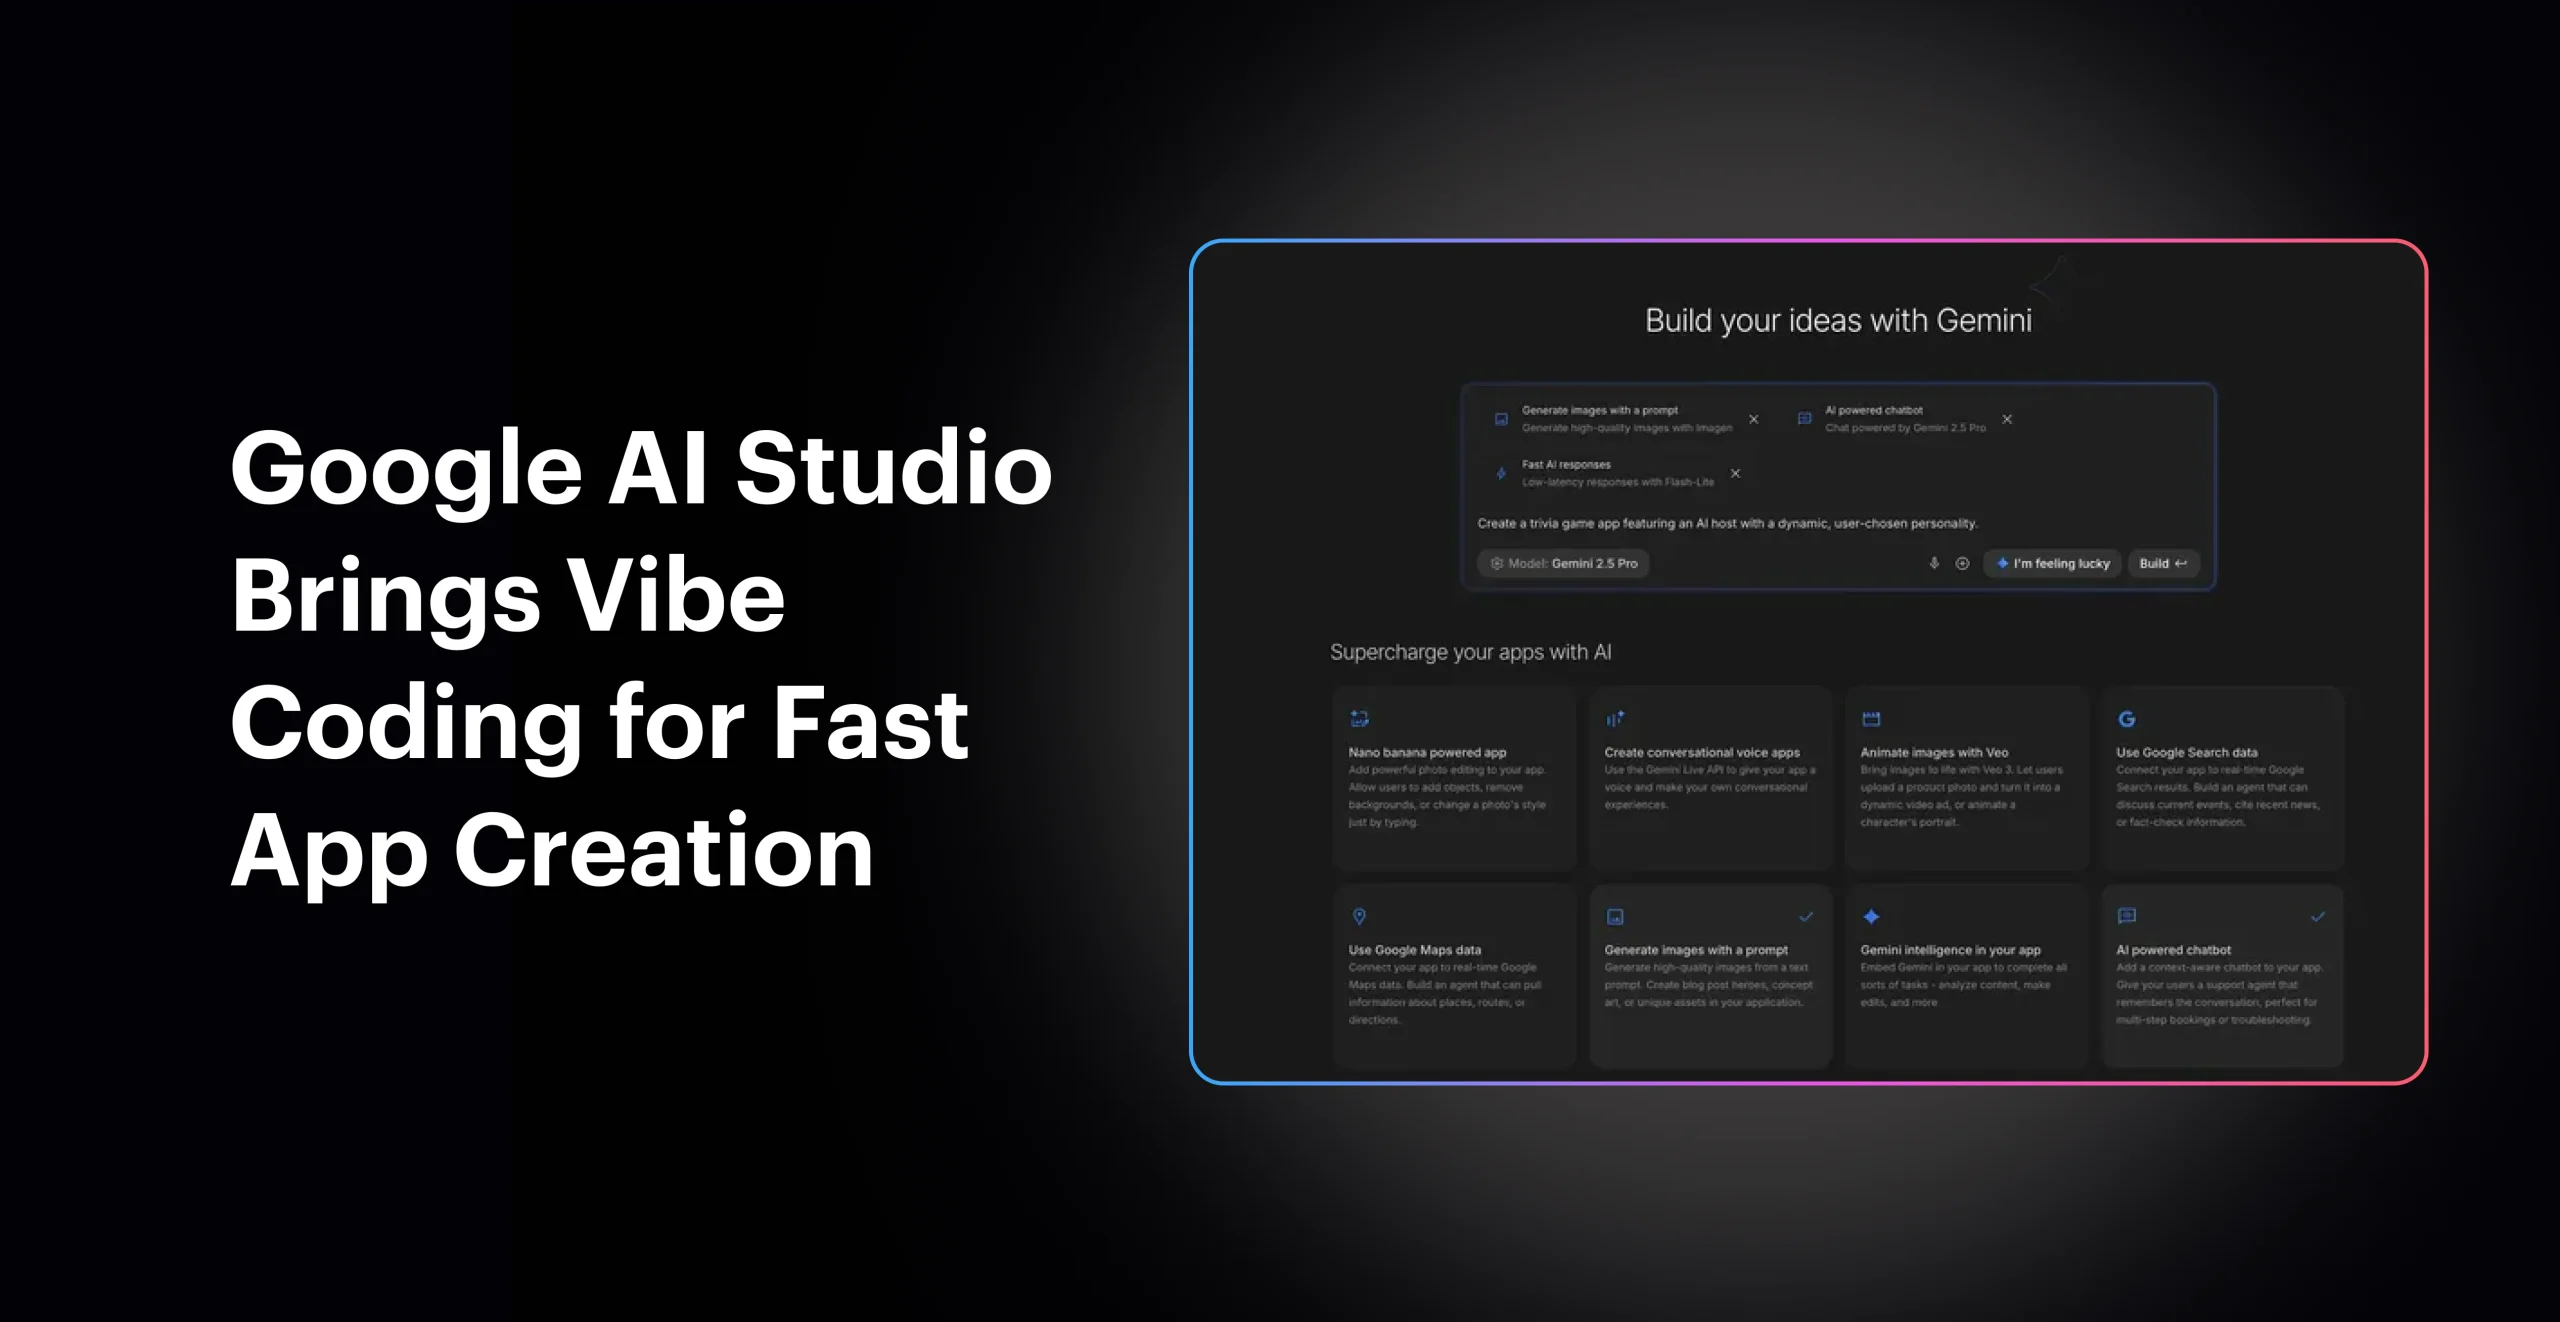This screenshot has width=2560, height=1322.
Task: Select the conversational voice apps audio icon
Action: tap(1615, 719)
